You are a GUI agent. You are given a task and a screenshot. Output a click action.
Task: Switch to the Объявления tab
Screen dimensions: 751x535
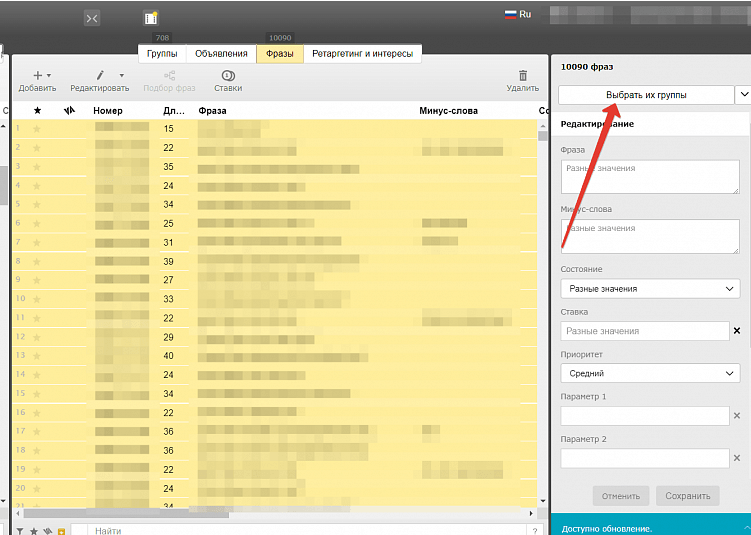(x=221, y=54)
